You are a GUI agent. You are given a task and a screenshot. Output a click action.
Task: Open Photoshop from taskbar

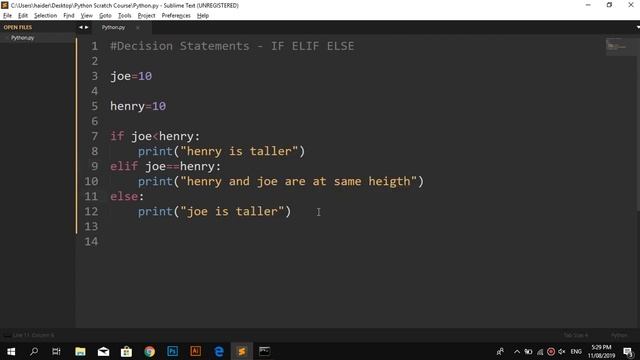click(172, 351)
